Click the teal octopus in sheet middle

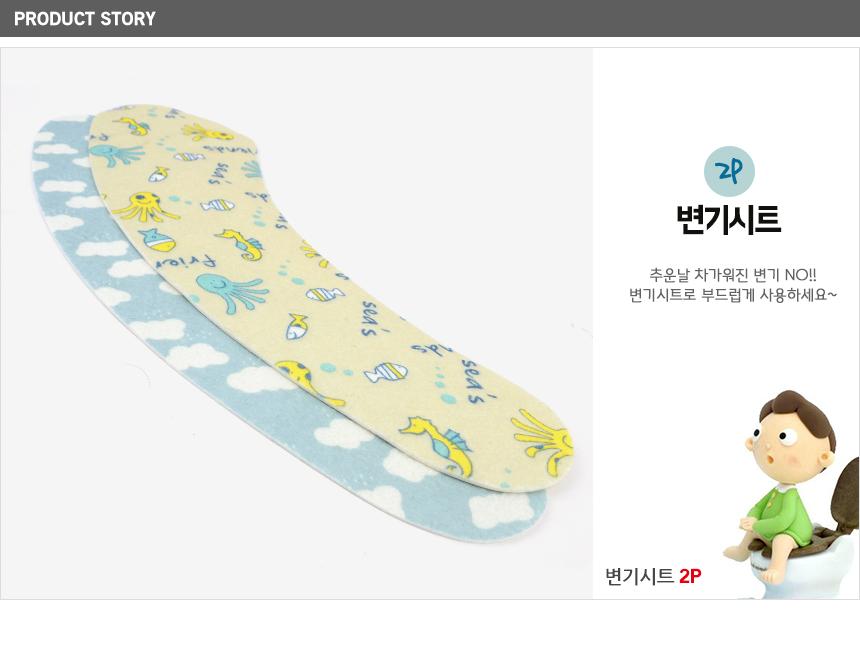pyautogui.click(x=230, y=291)
